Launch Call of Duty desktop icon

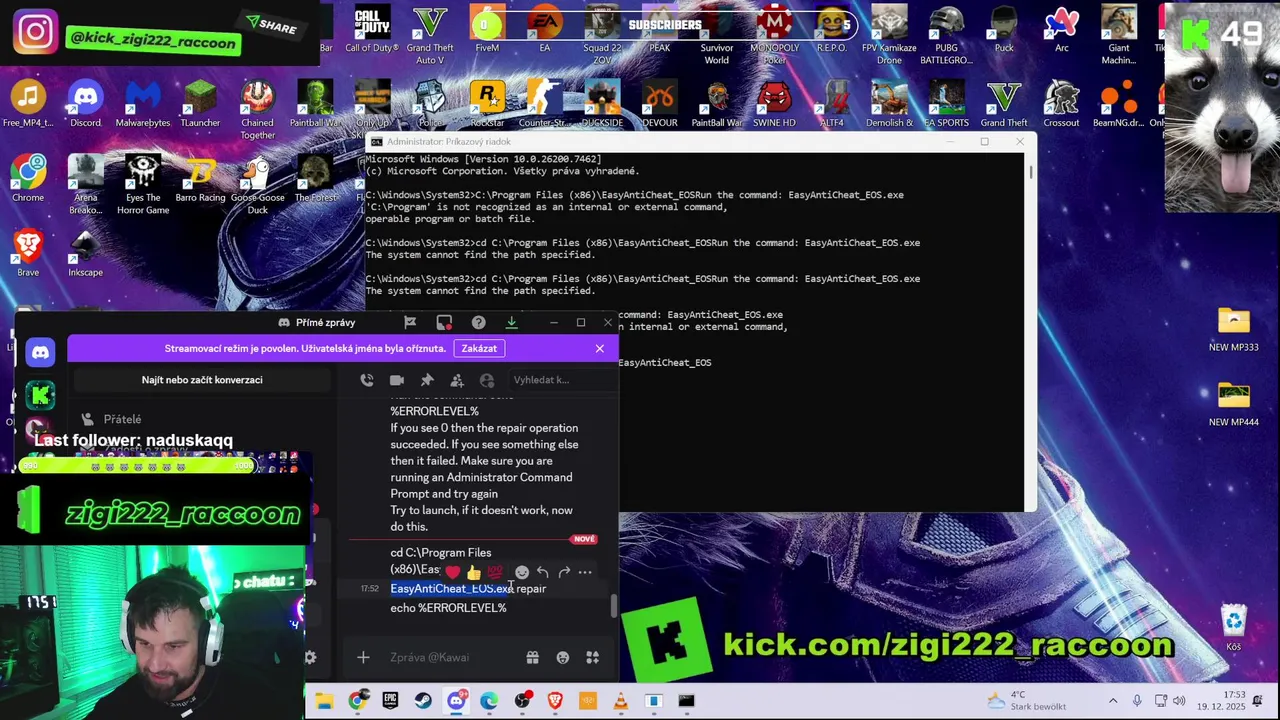(372, 29)
